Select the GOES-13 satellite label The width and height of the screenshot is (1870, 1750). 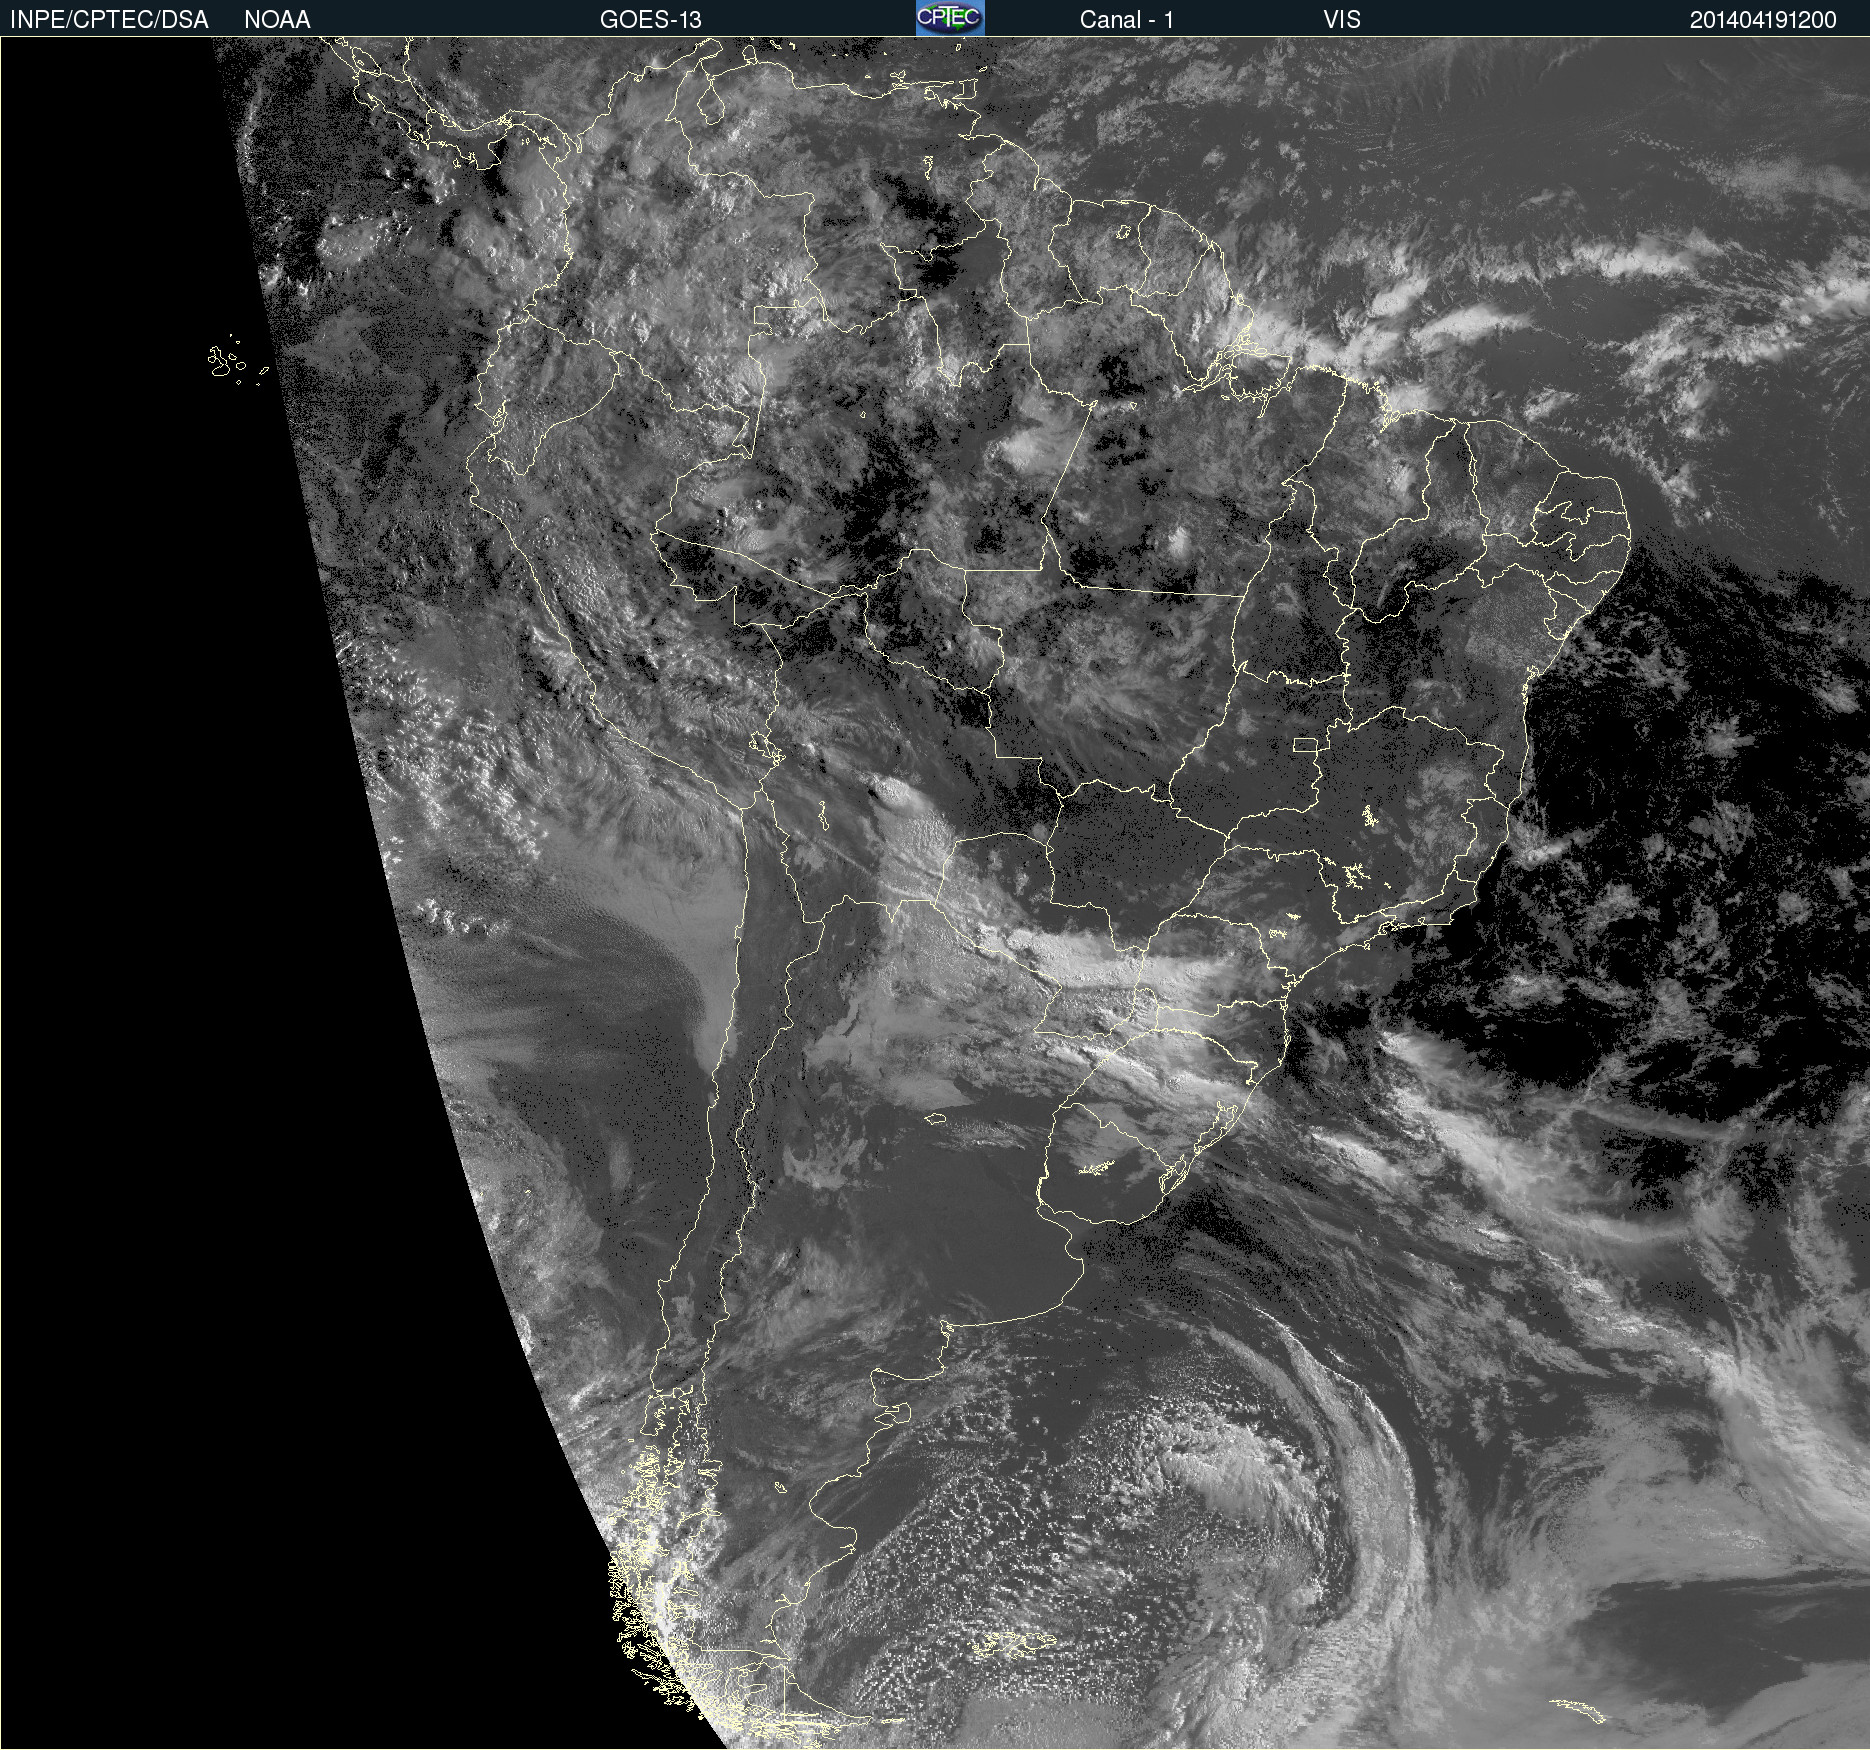(650, 19)
